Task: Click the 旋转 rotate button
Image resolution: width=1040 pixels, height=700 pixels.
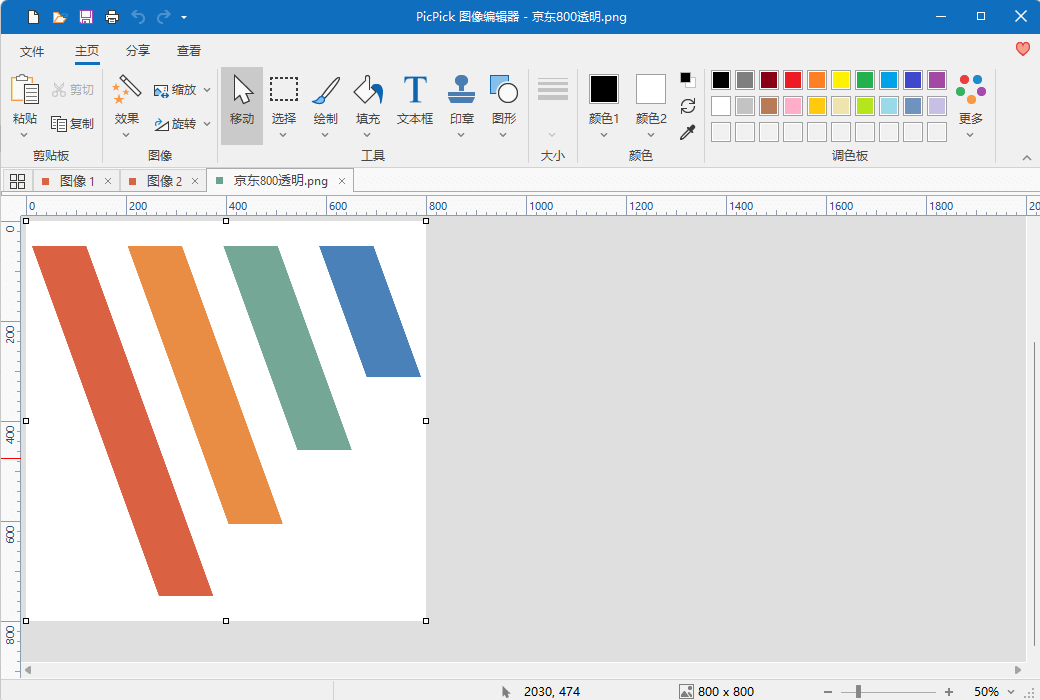Action: (x=175, y=123)
